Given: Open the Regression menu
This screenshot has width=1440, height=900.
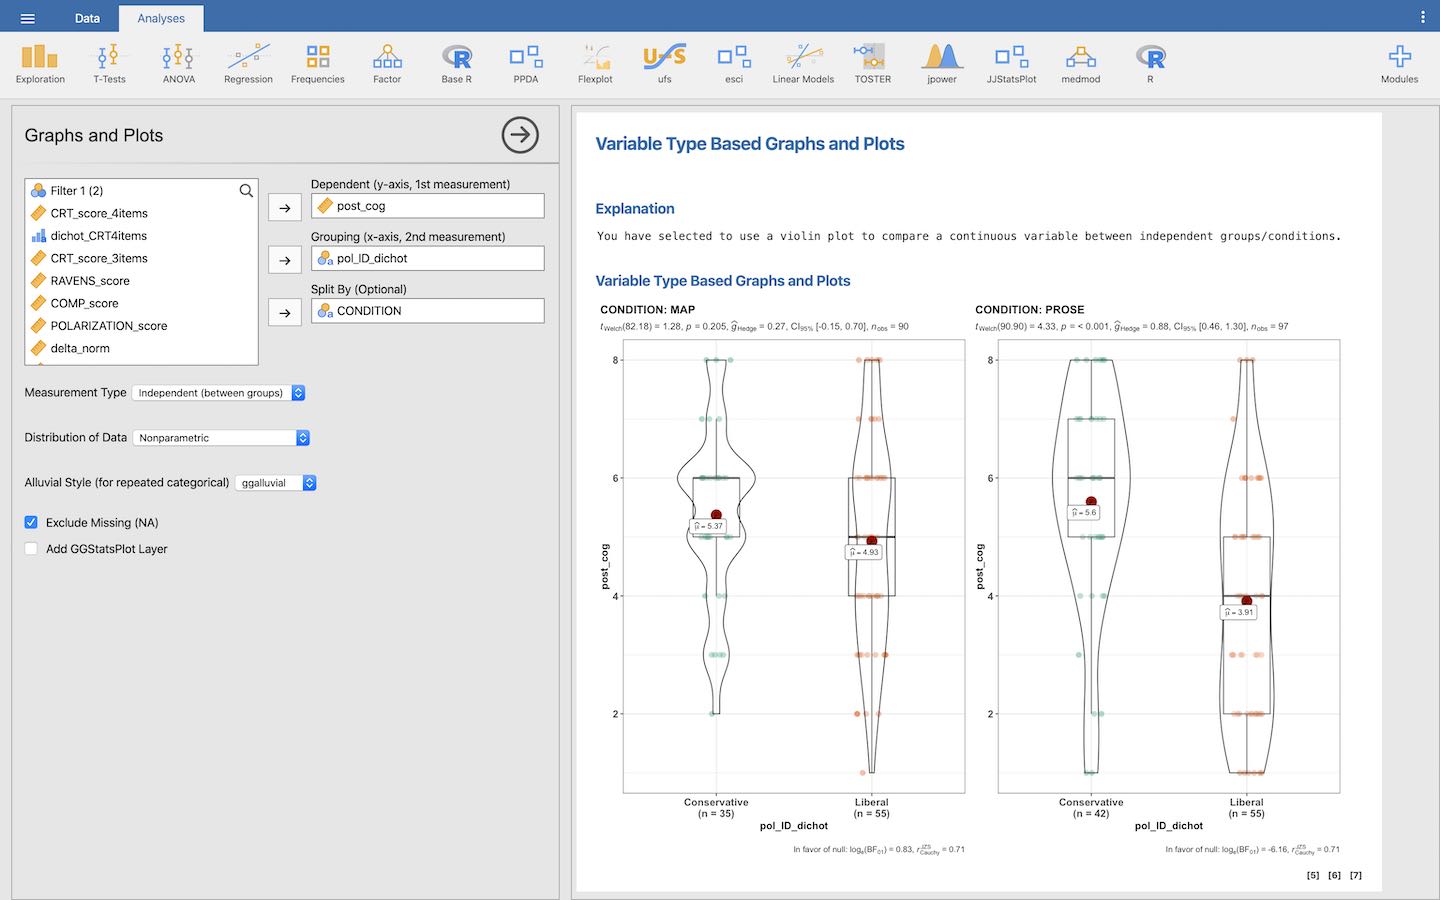Looking at the screenshot, I should point(248,64).
